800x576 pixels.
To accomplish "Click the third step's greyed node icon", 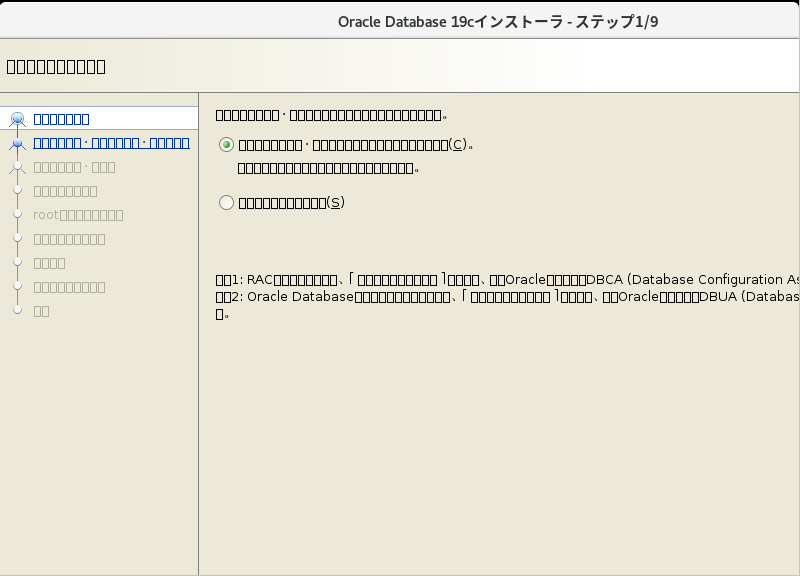I will [17, 167].
